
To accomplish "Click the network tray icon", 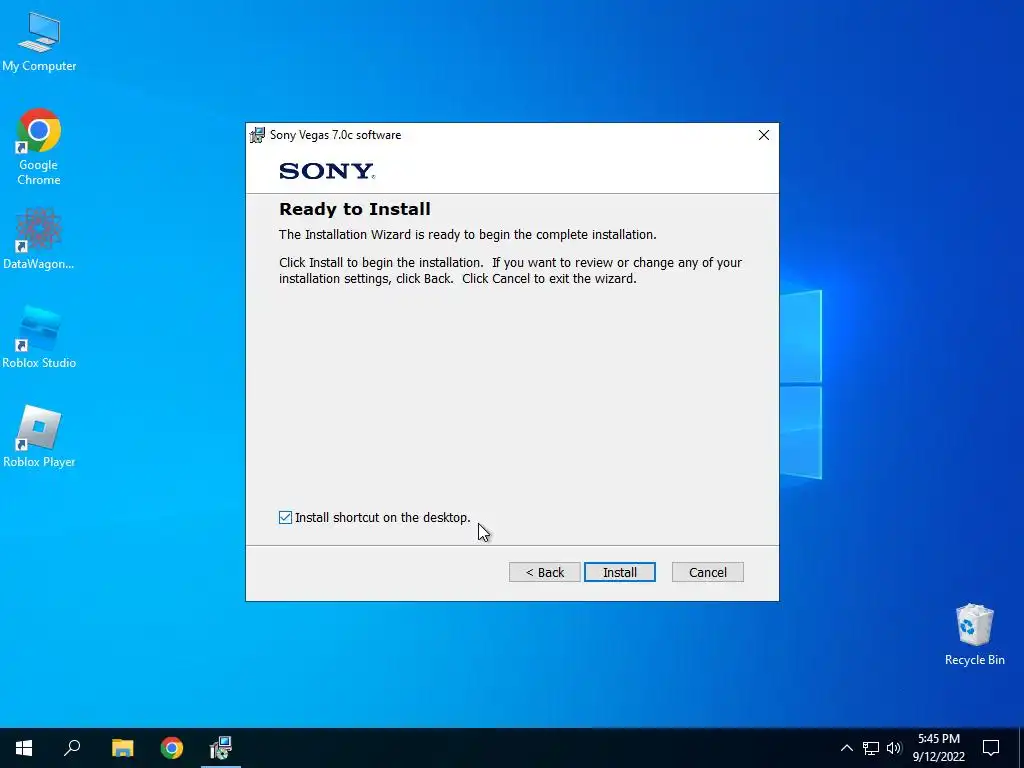I will [871, 748].
